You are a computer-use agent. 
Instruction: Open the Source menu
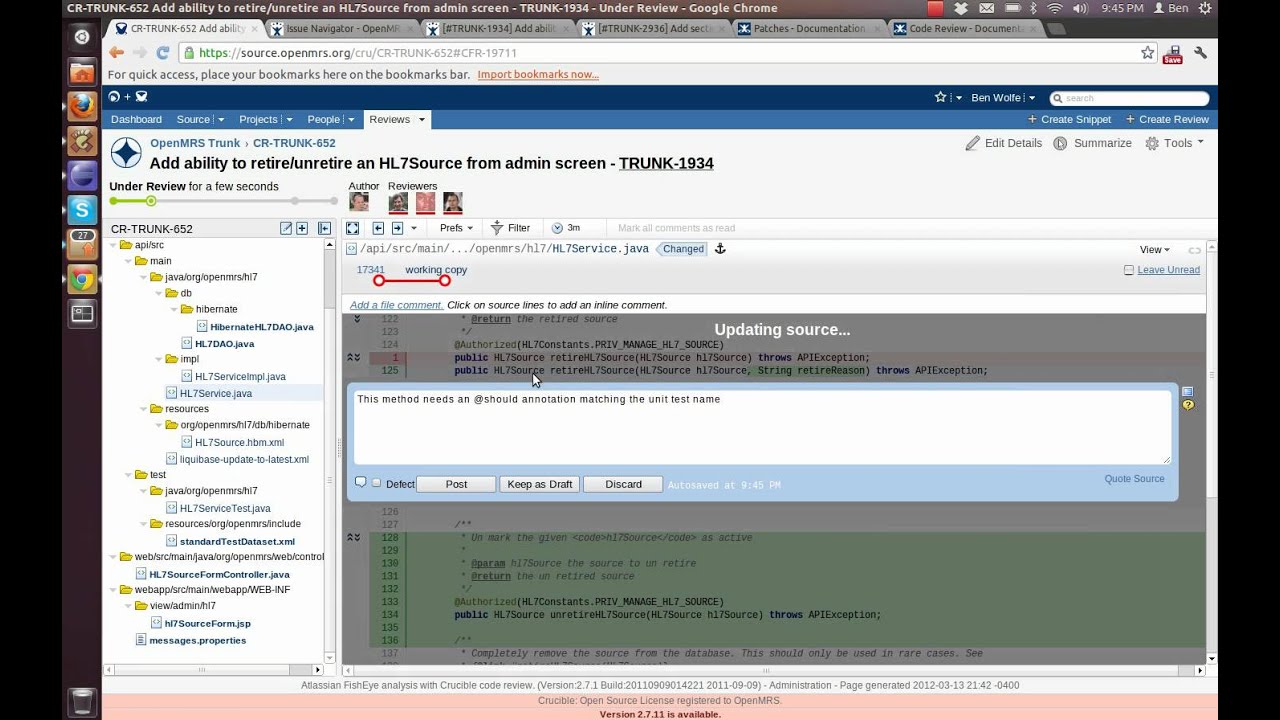pos(199,119)
